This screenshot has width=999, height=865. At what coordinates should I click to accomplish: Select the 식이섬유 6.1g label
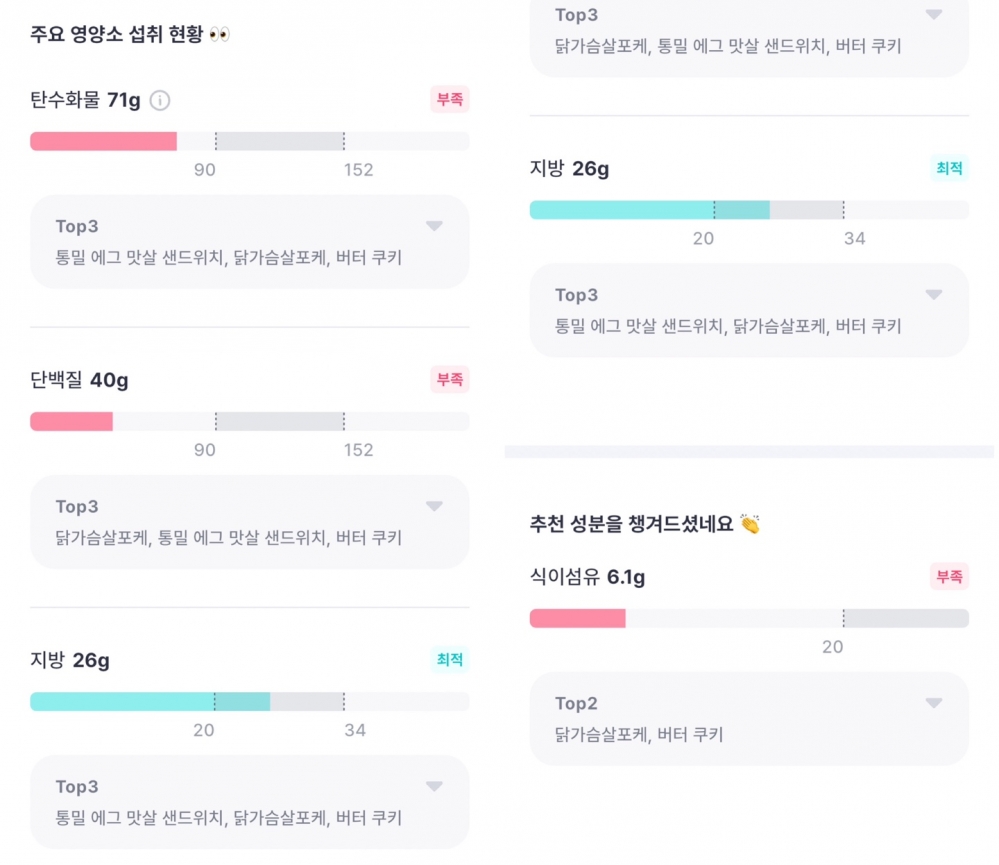click(x=587, y=577)
